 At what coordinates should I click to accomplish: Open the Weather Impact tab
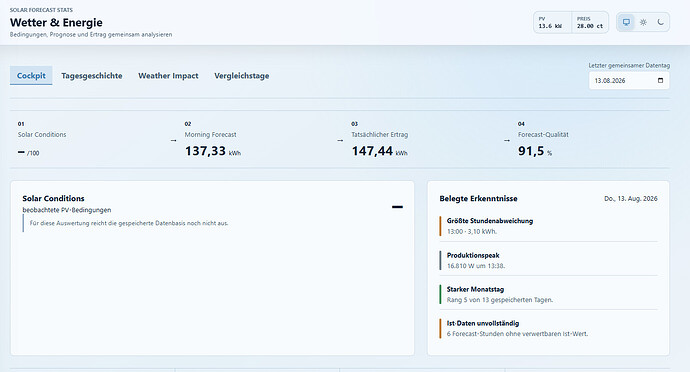(x=168, y=76)
